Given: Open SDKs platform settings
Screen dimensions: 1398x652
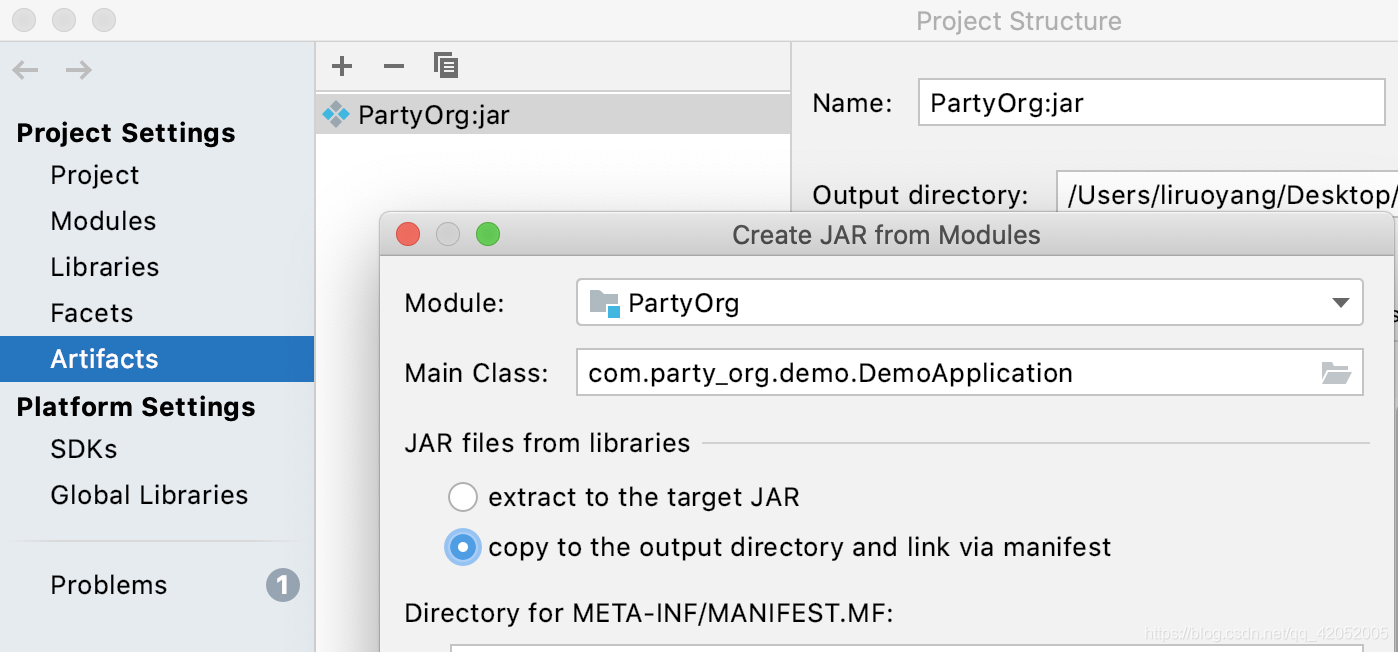Looking at the screenshot, I should 84,449.
